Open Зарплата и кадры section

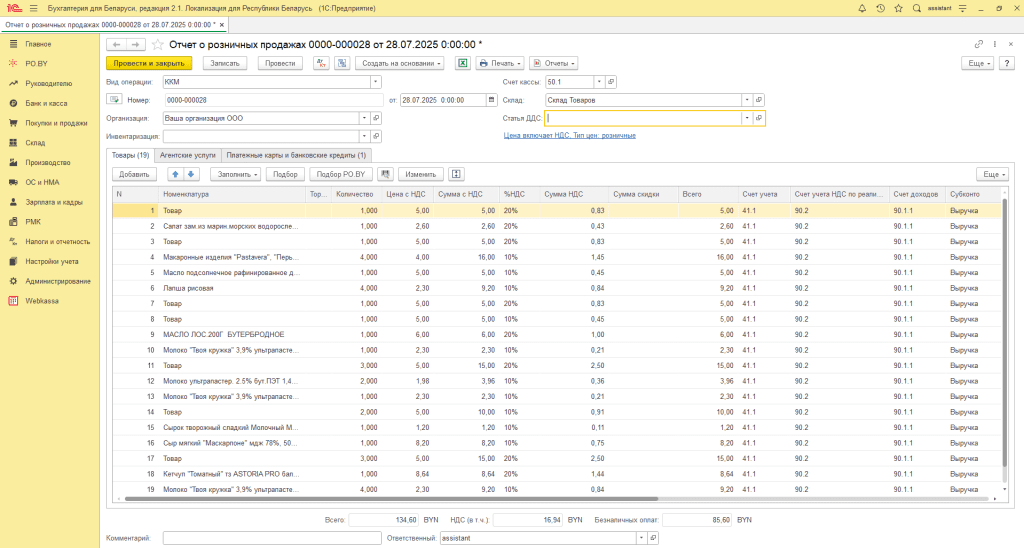click(54, 202)
